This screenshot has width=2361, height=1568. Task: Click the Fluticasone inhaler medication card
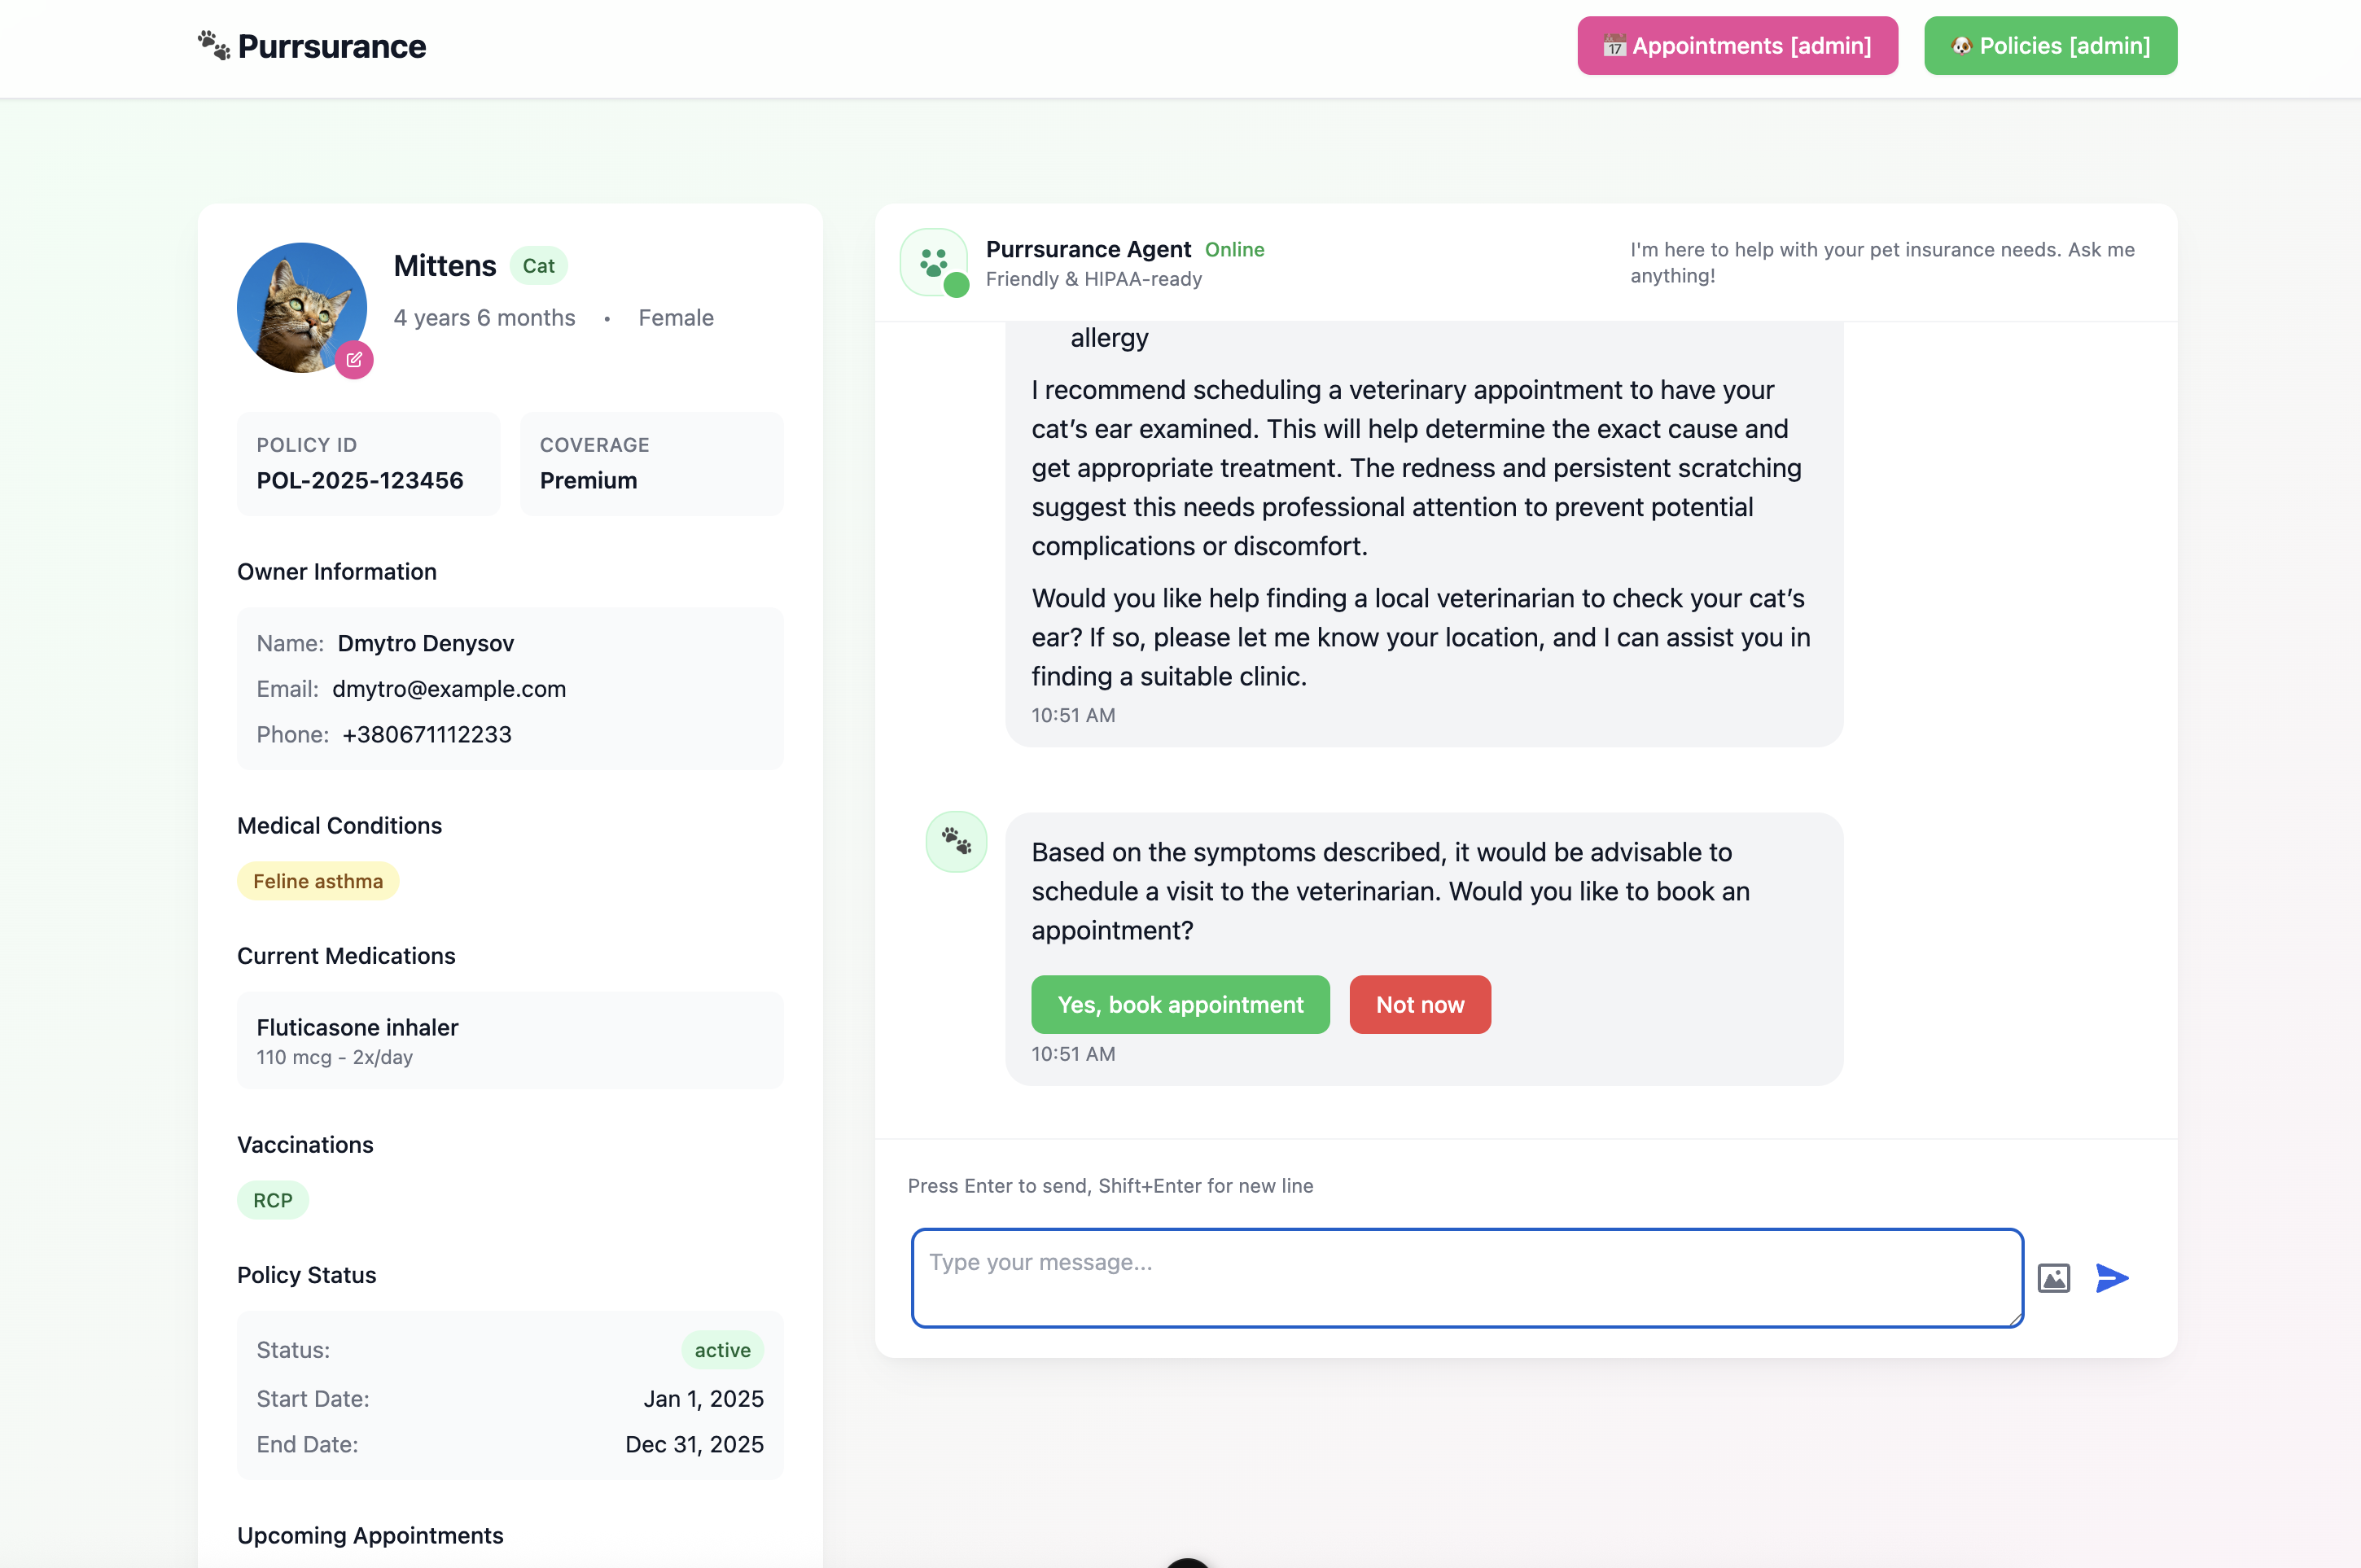[510, 1040]
